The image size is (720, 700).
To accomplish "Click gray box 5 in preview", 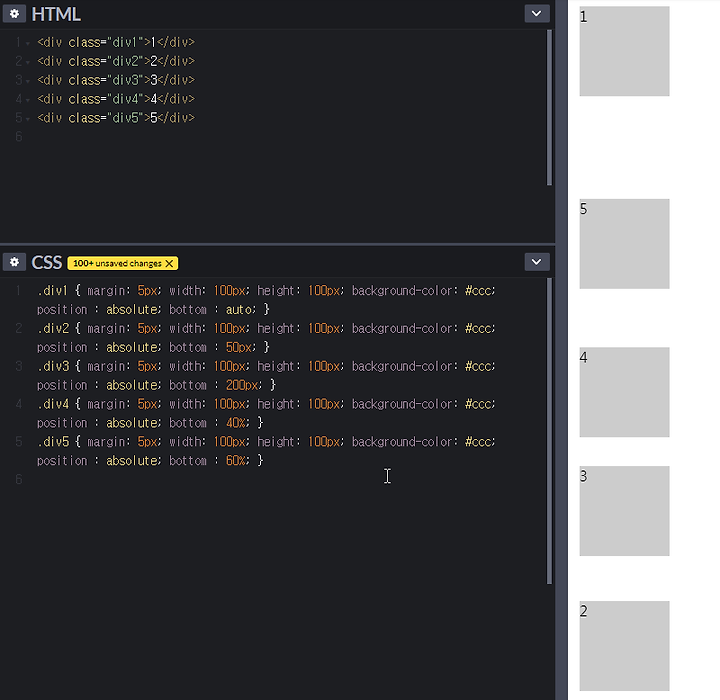I will (624, 244).
